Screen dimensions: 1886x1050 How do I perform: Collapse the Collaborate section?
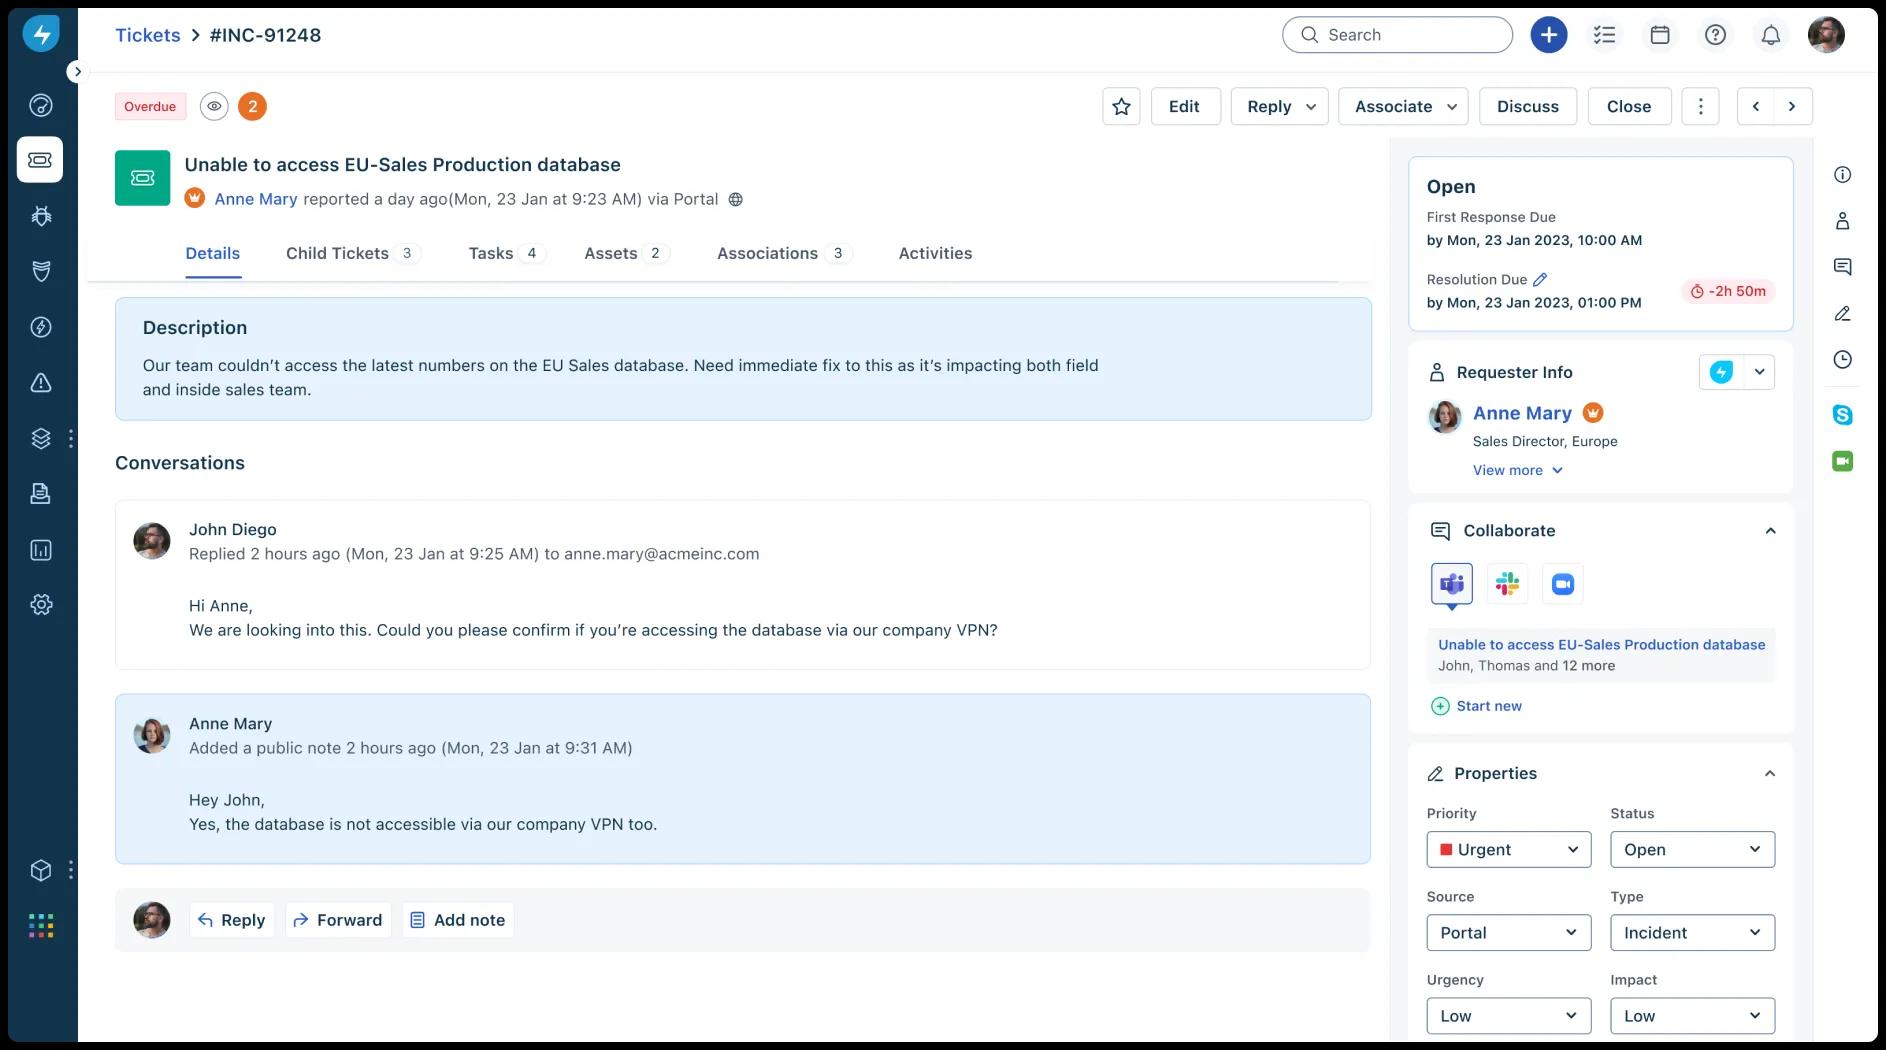[x=1770, y=531]
